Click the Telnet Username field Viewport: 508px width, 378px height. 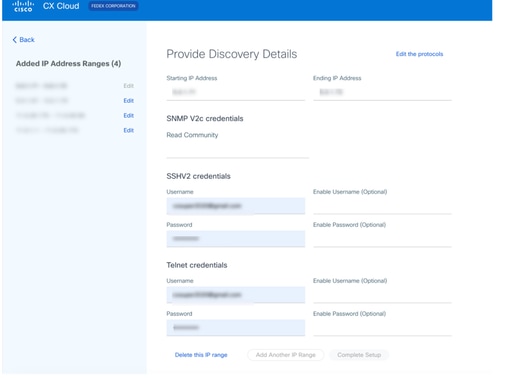236,295
